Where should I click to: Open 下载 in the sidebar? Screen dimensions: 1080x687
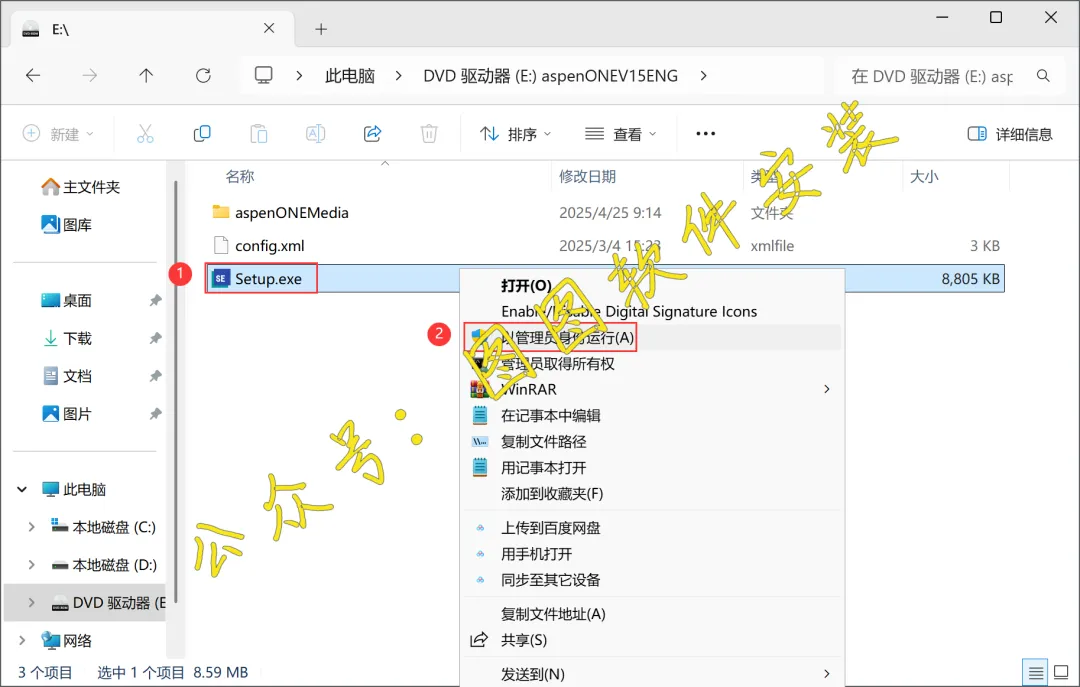tap(67, 338)
